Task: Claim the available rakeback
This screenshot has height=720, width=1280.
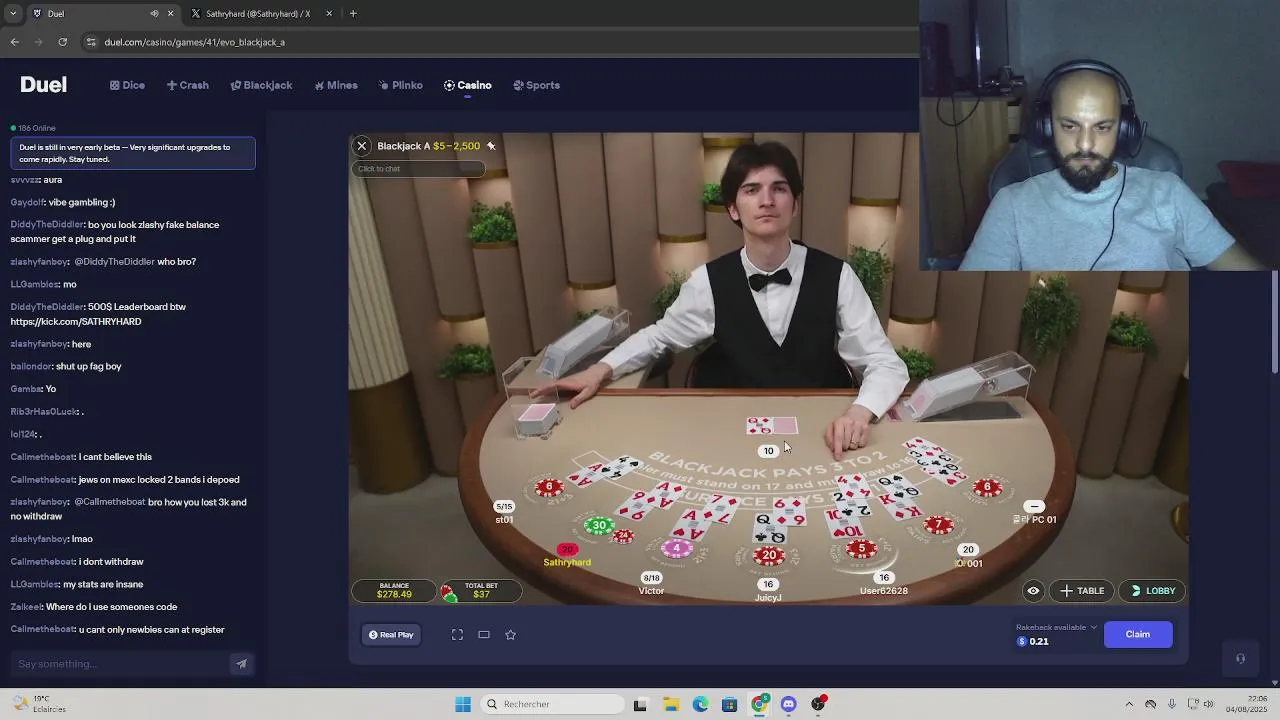Action: click(x=1138, y=634)
